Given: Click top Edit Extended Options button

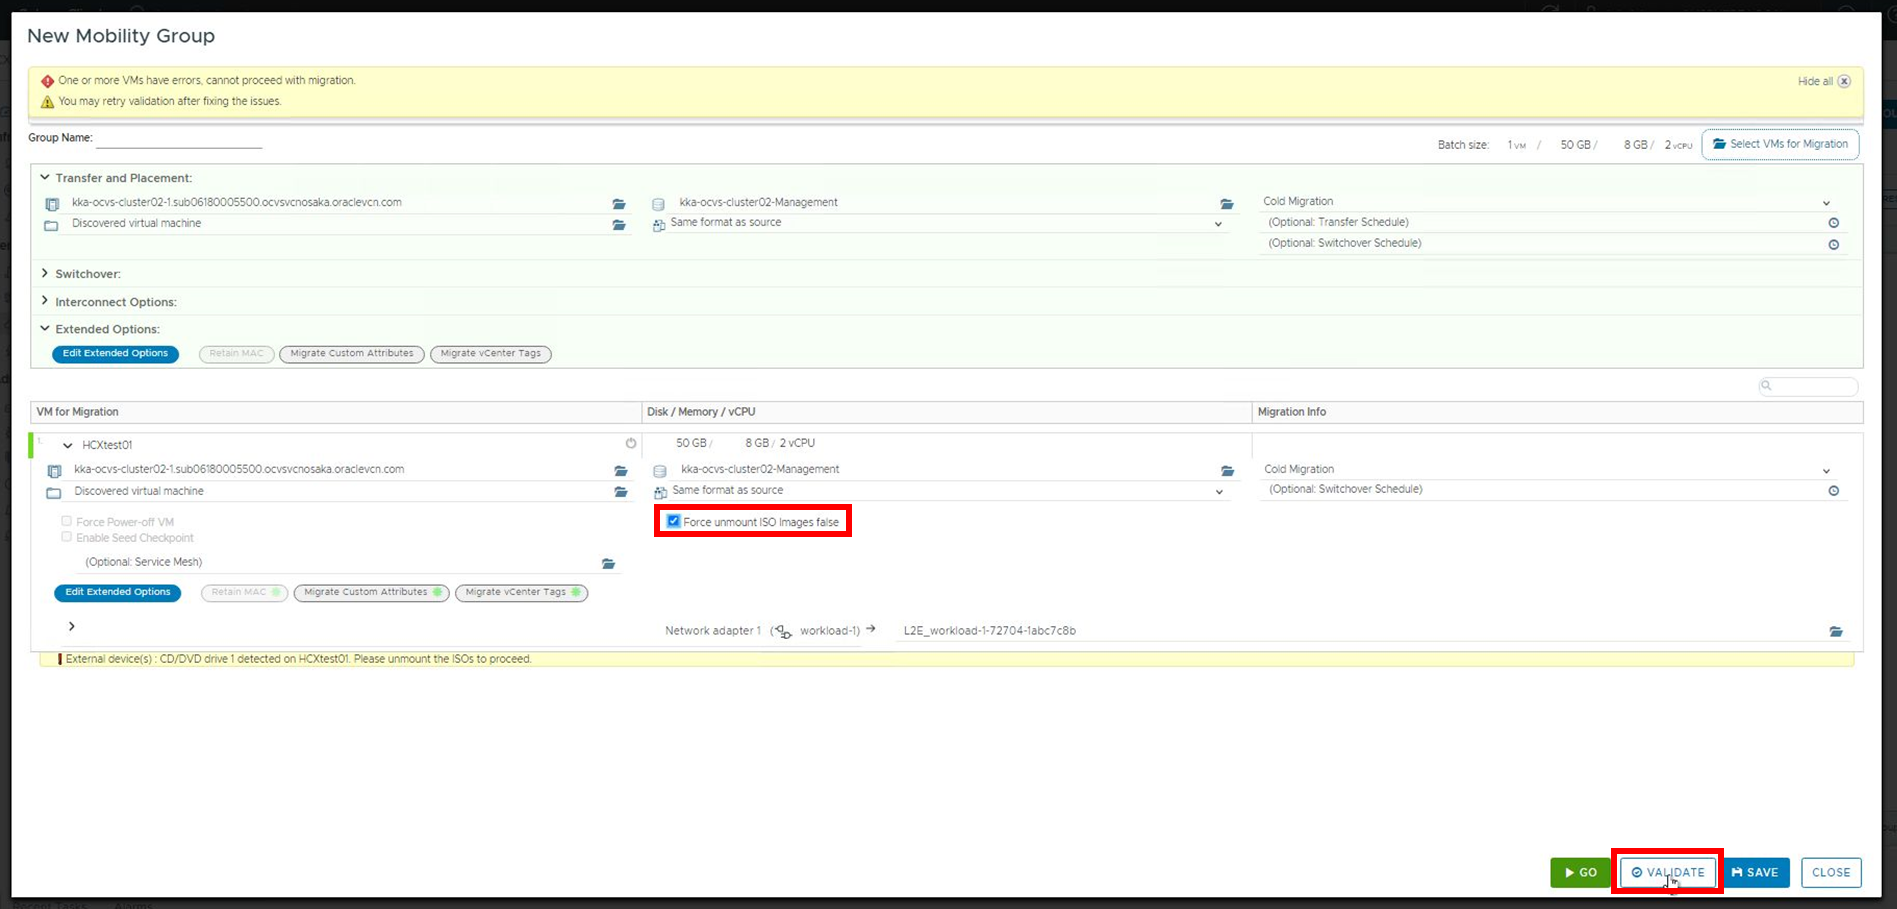Looking at the screenshot, I should coord(115,354).
